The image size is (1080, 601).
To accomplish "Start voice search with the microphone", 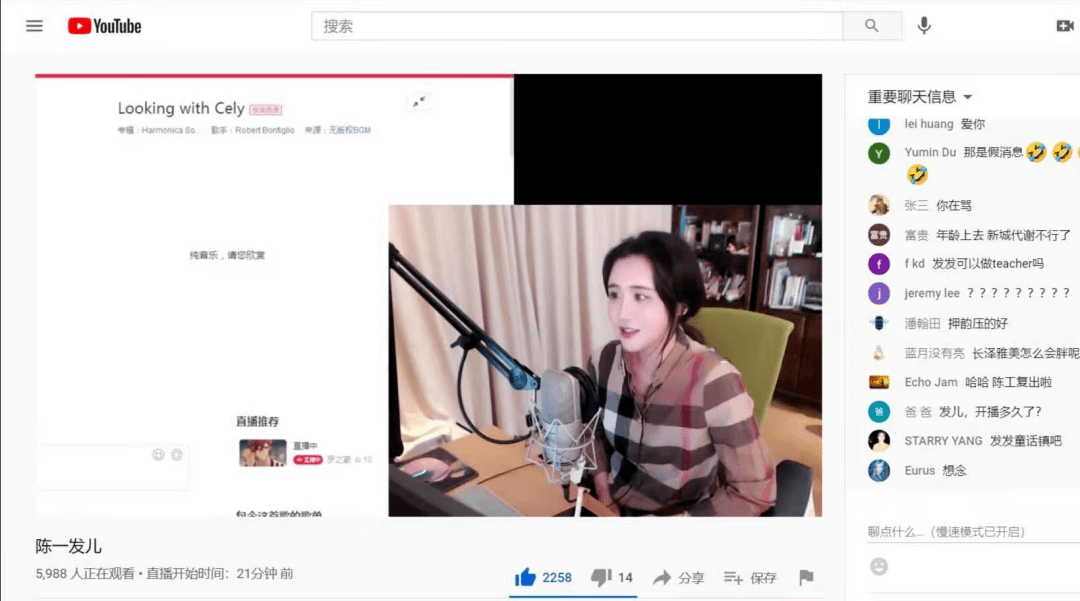I will (924, 26).
